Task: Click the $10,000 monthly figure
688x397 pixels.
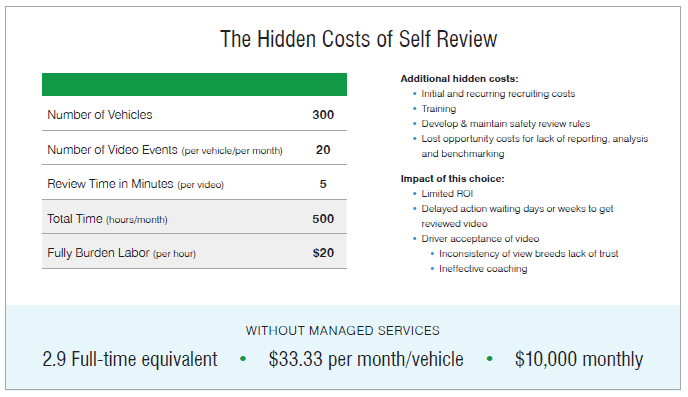Action: click(579, 359)
